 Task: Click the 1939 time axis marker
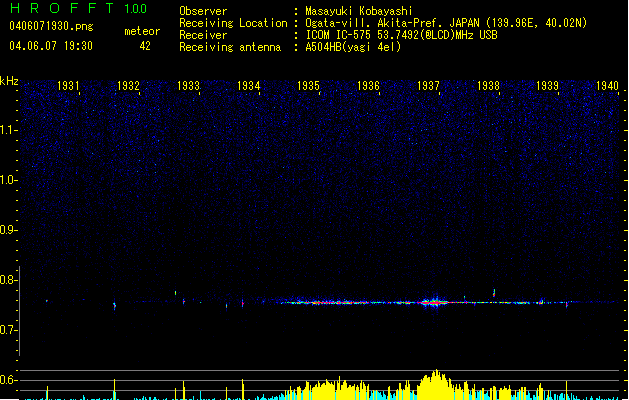(548, 86)
